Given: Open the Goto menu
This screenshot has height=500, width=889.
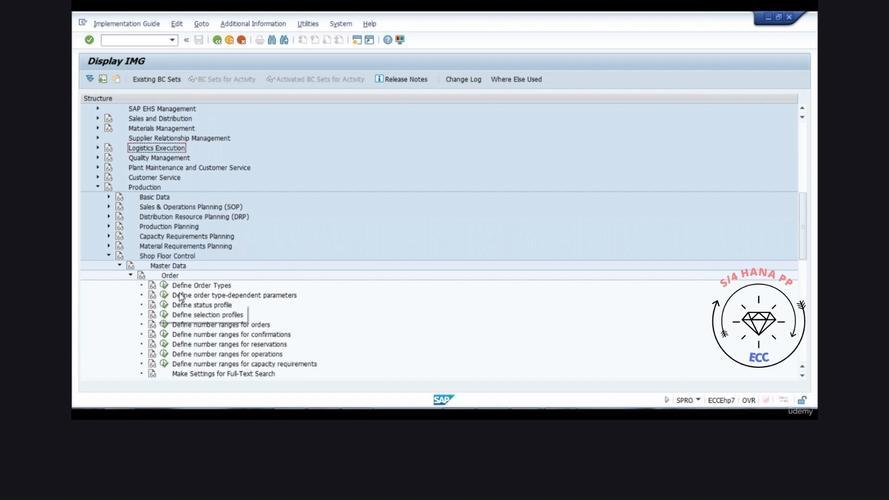Looking at the screenshot, I should coord(201,24).
